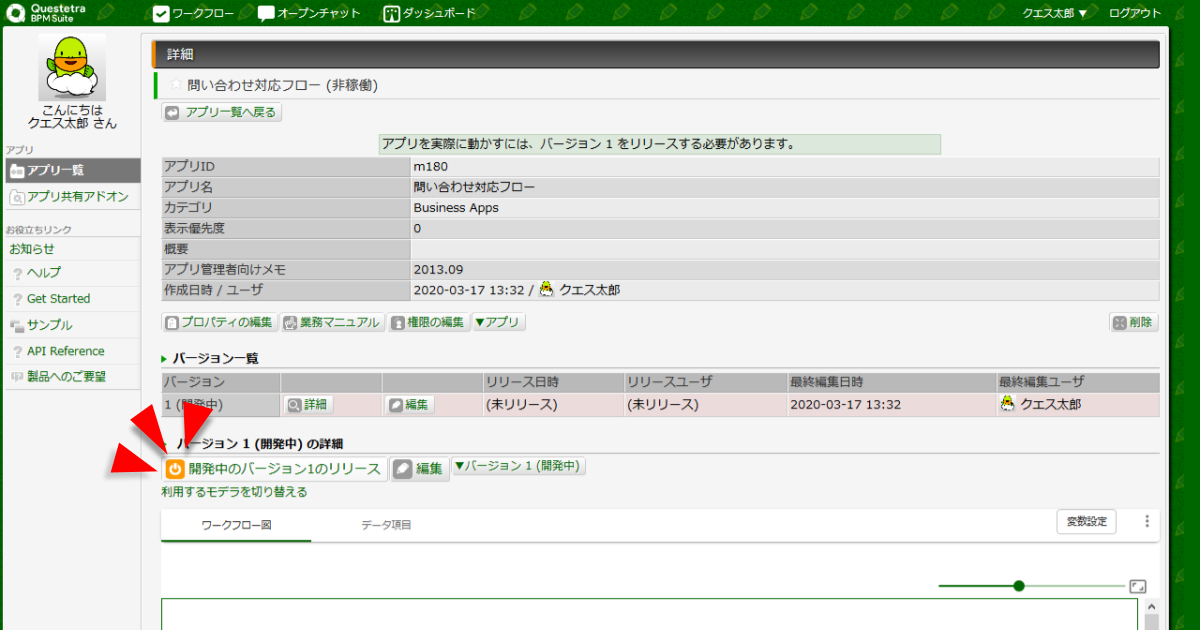
Task: Click 詳細 button in version 1 row
Action: [x=308, y=405]
